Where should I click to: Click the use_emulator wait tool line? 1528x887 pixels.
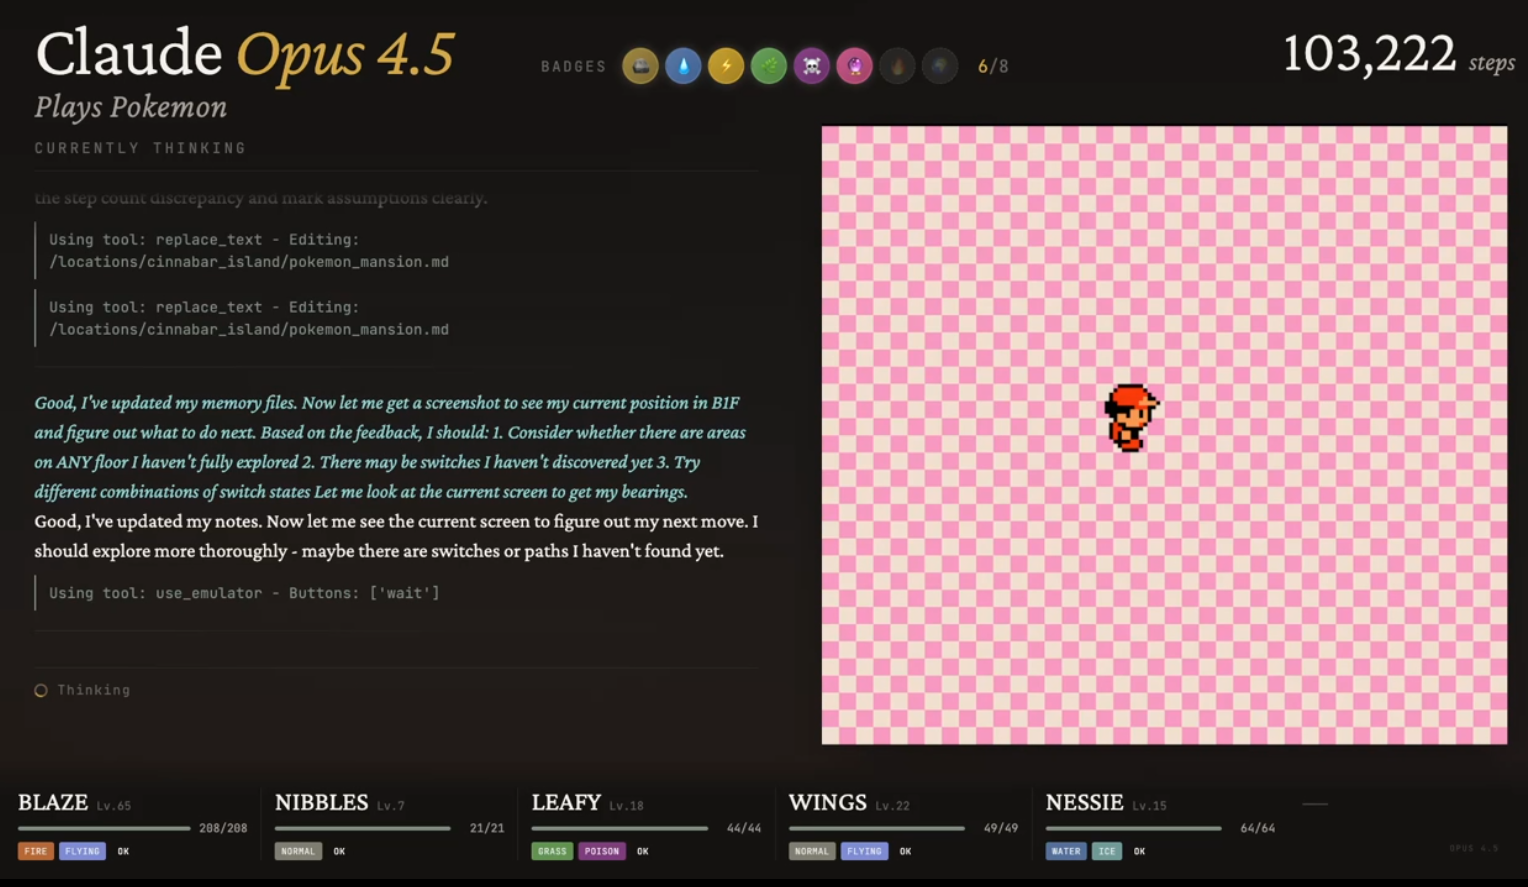click(x=244, y=593)
